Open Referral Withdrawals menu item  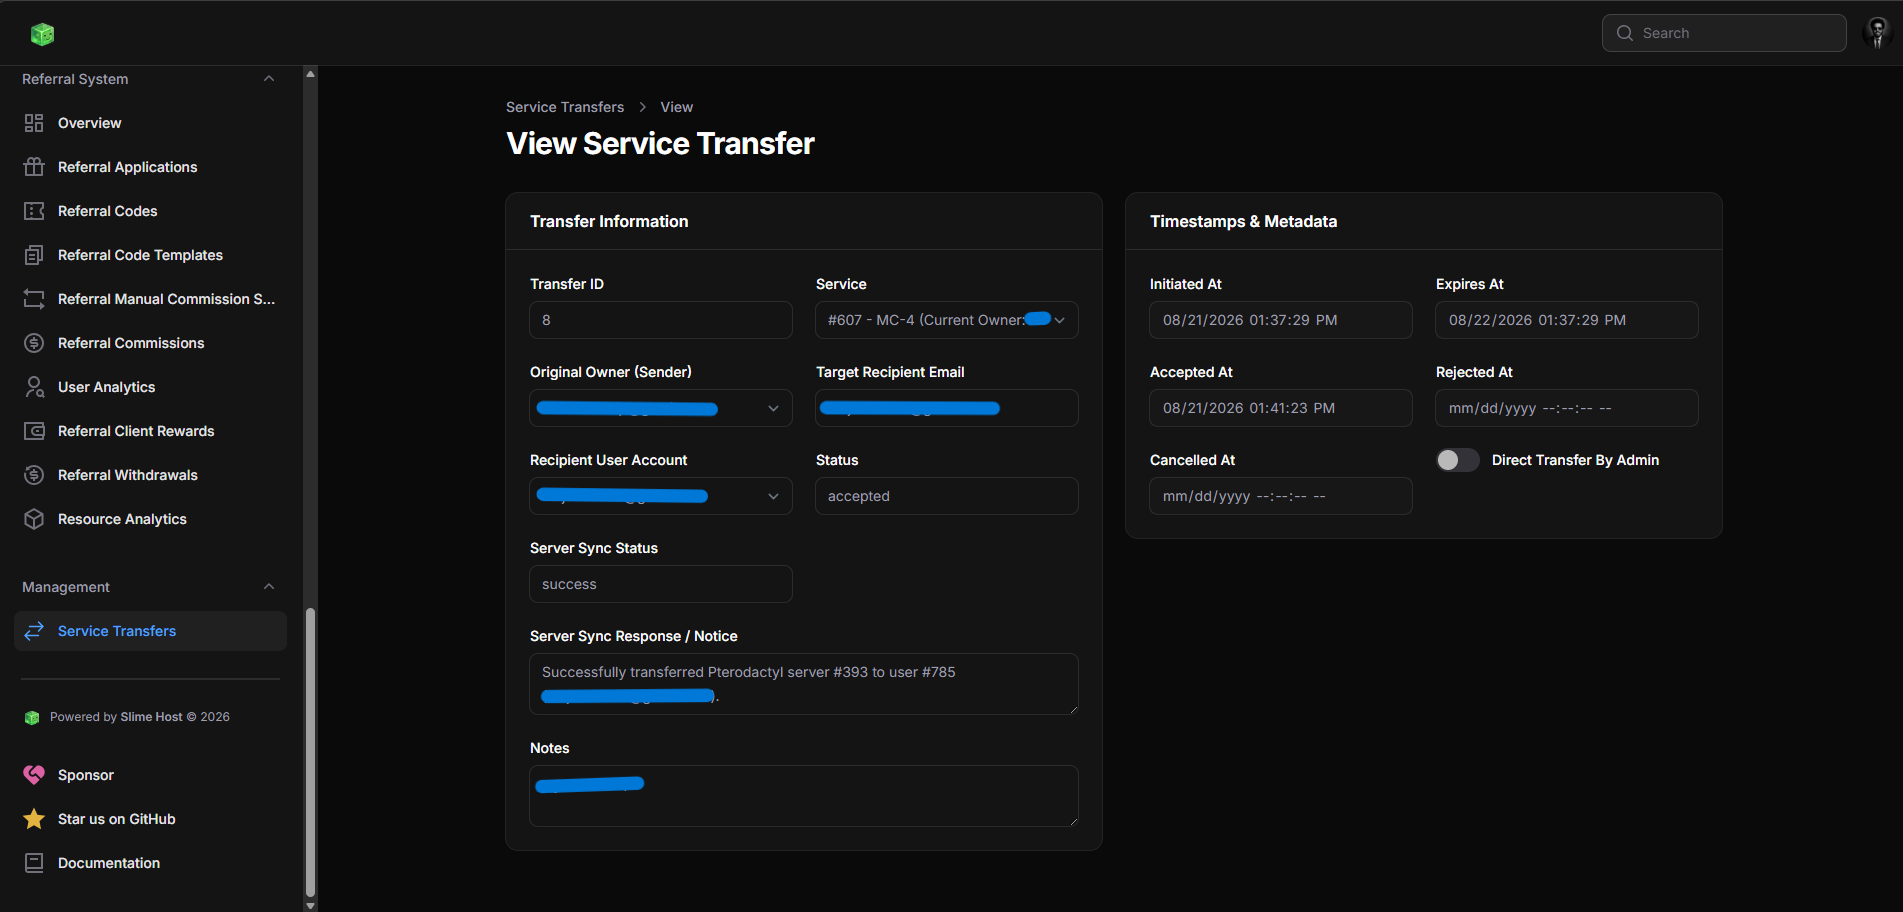(x=150, y=475)
